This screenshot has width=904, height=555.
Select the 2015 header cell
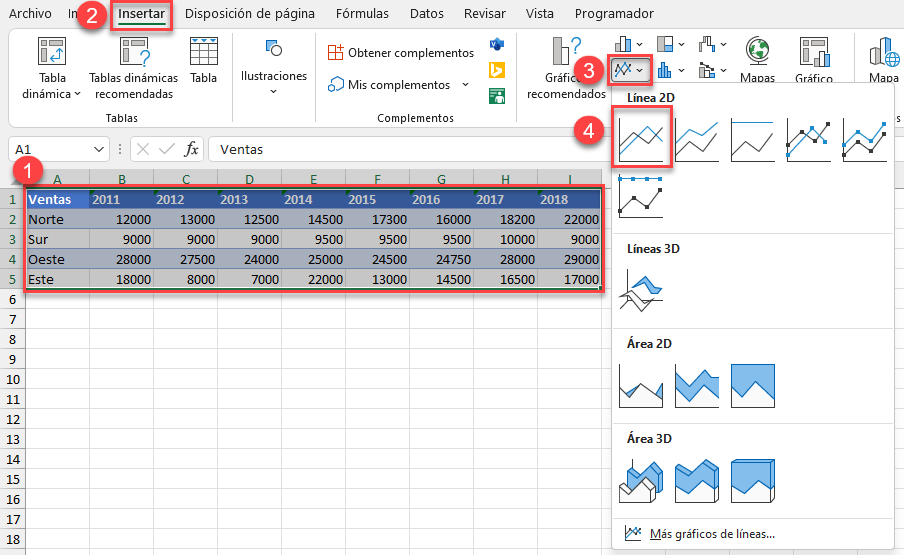pos(378,199)
